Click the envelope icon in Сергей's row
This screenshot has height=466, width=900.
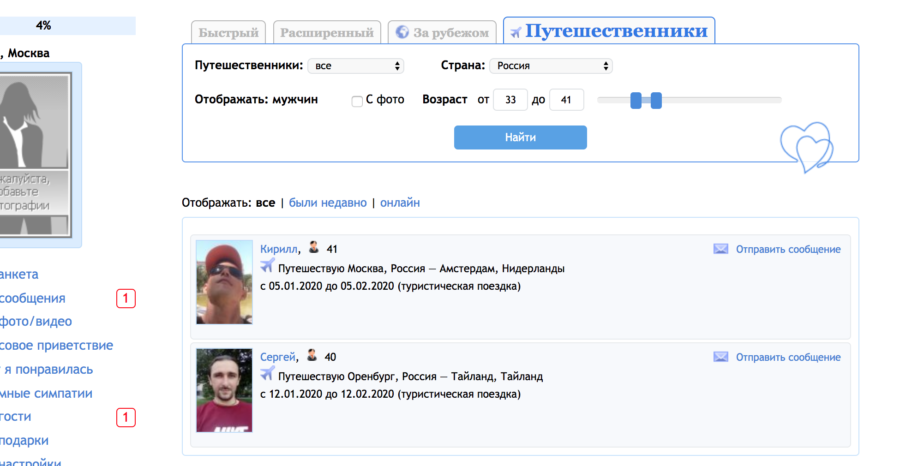click(720, 357)
